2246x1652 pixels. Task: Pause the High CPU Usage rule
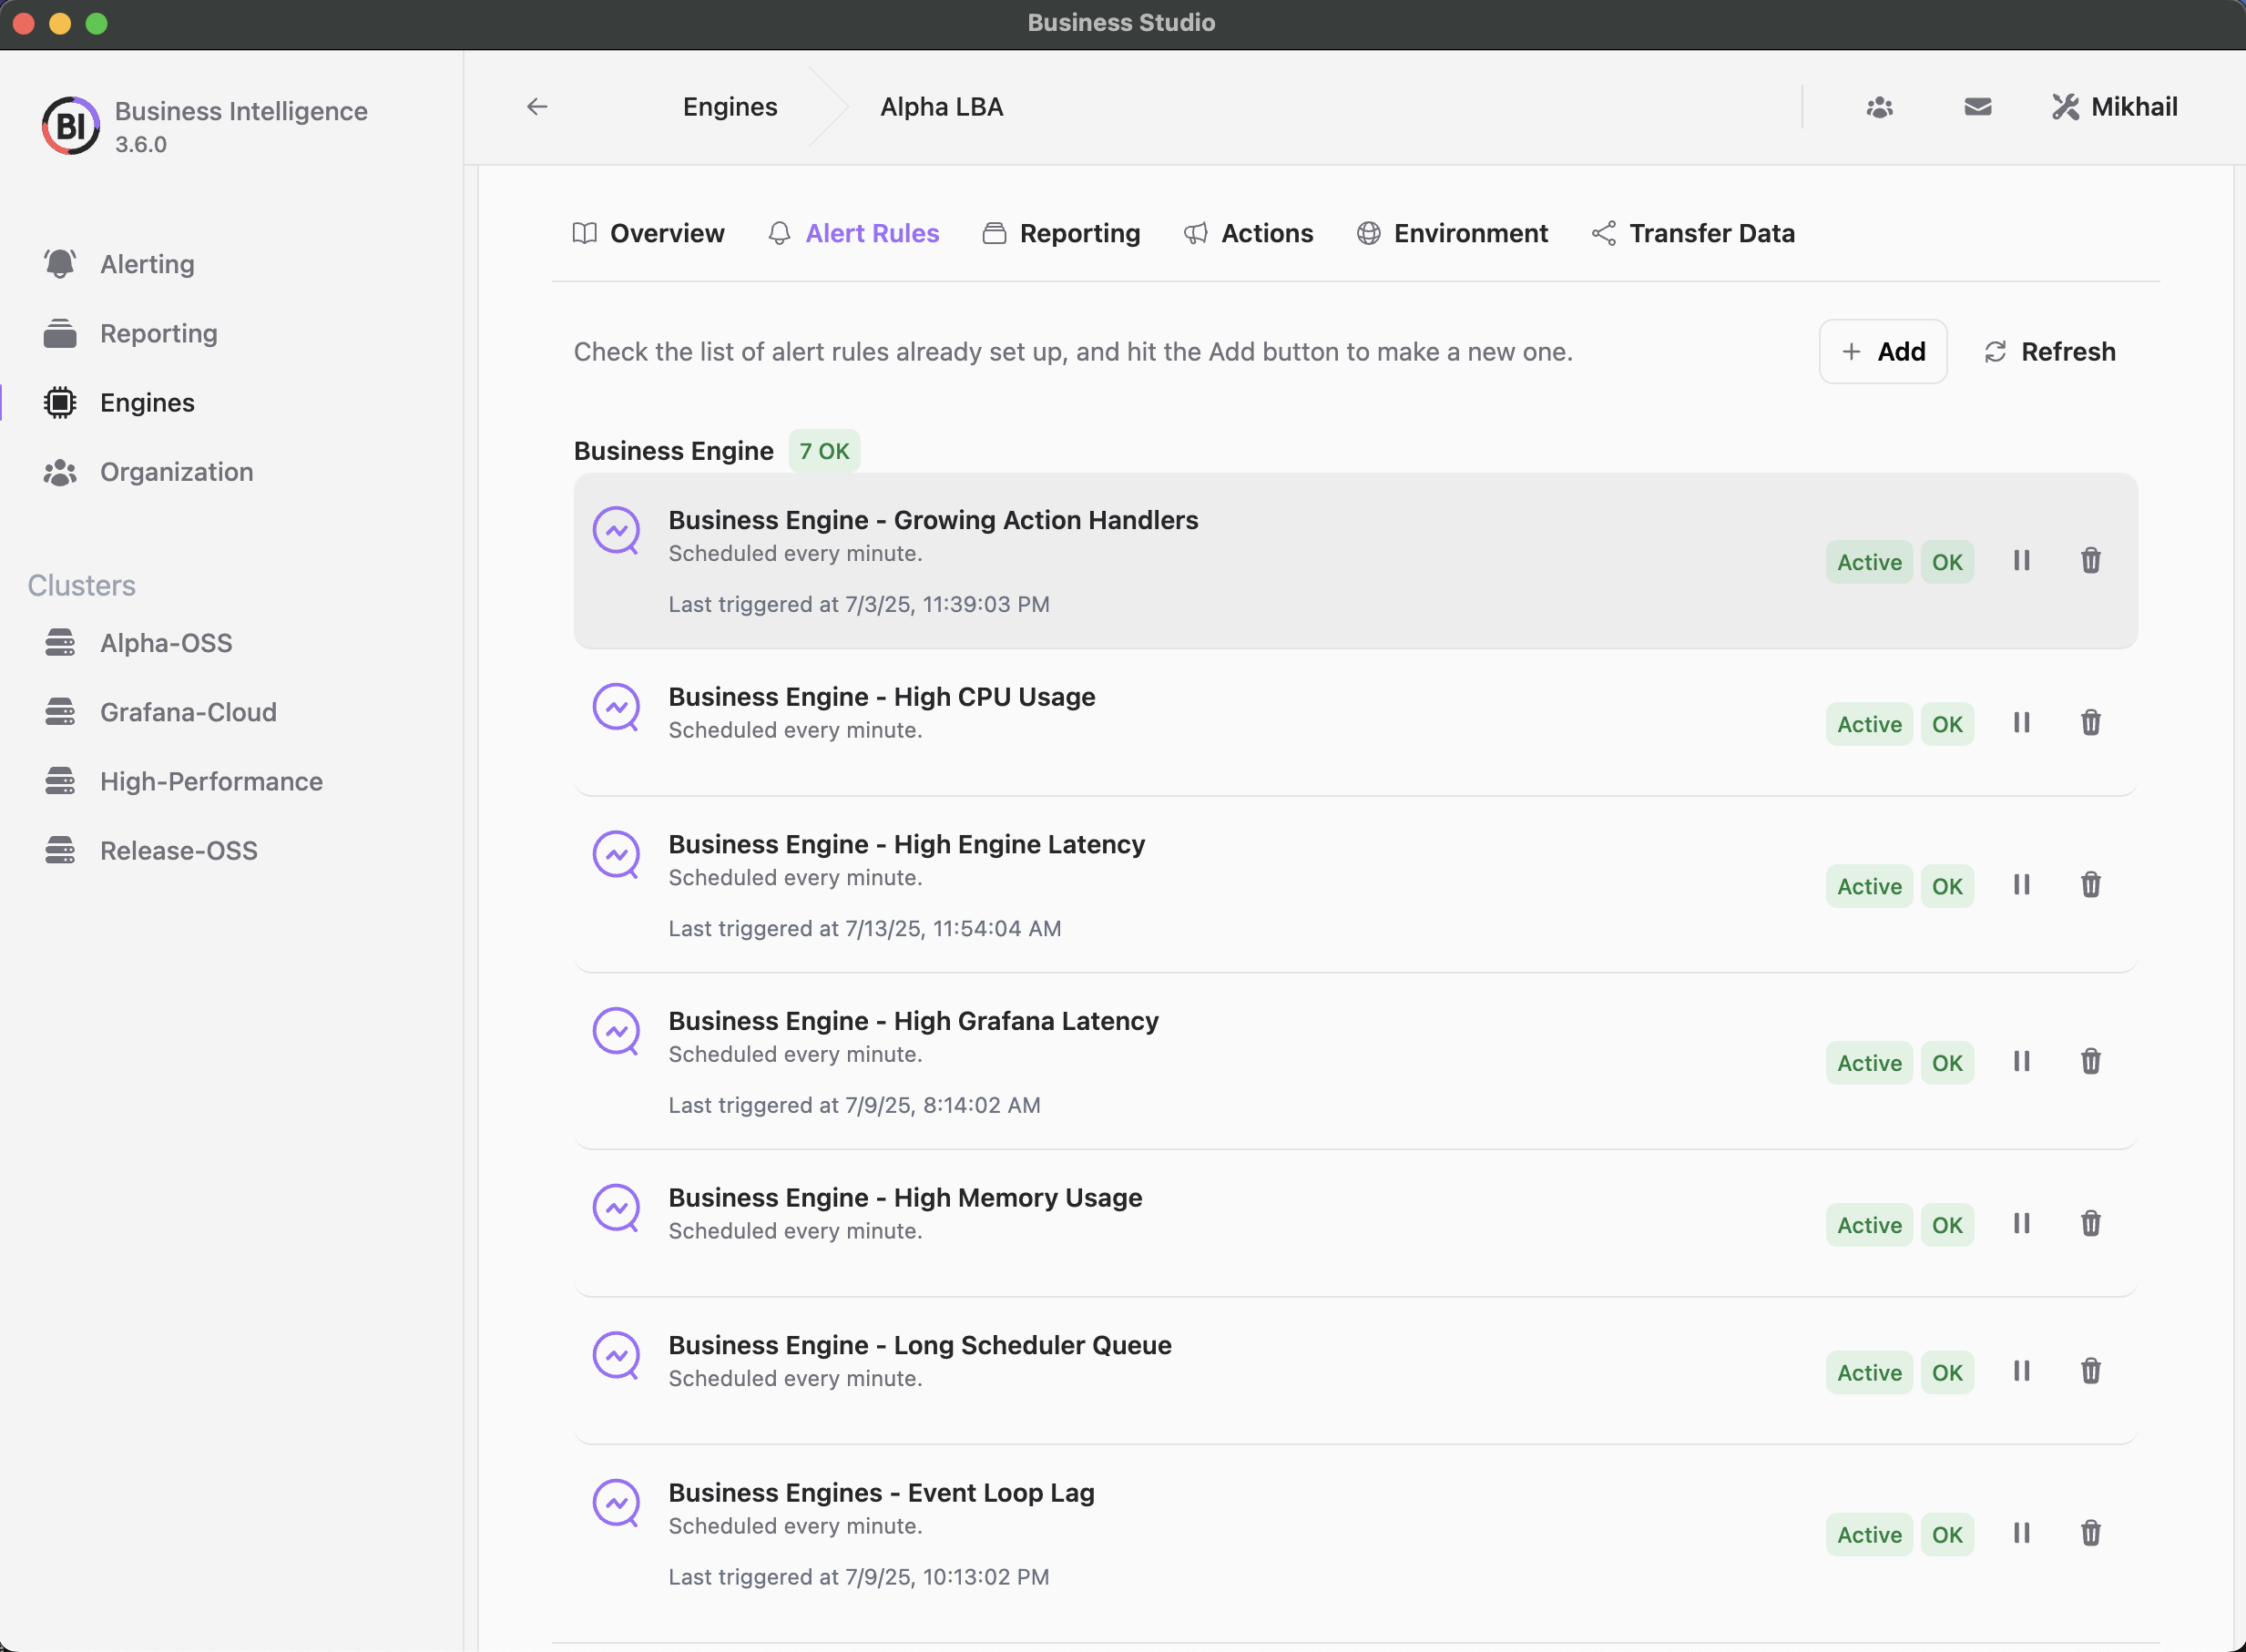(2022, 723)
